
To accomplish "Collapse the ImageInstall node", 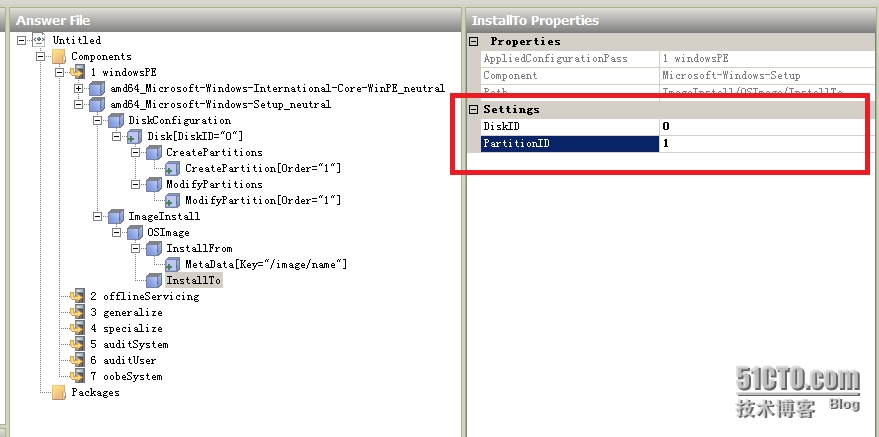I will (97, 216).
